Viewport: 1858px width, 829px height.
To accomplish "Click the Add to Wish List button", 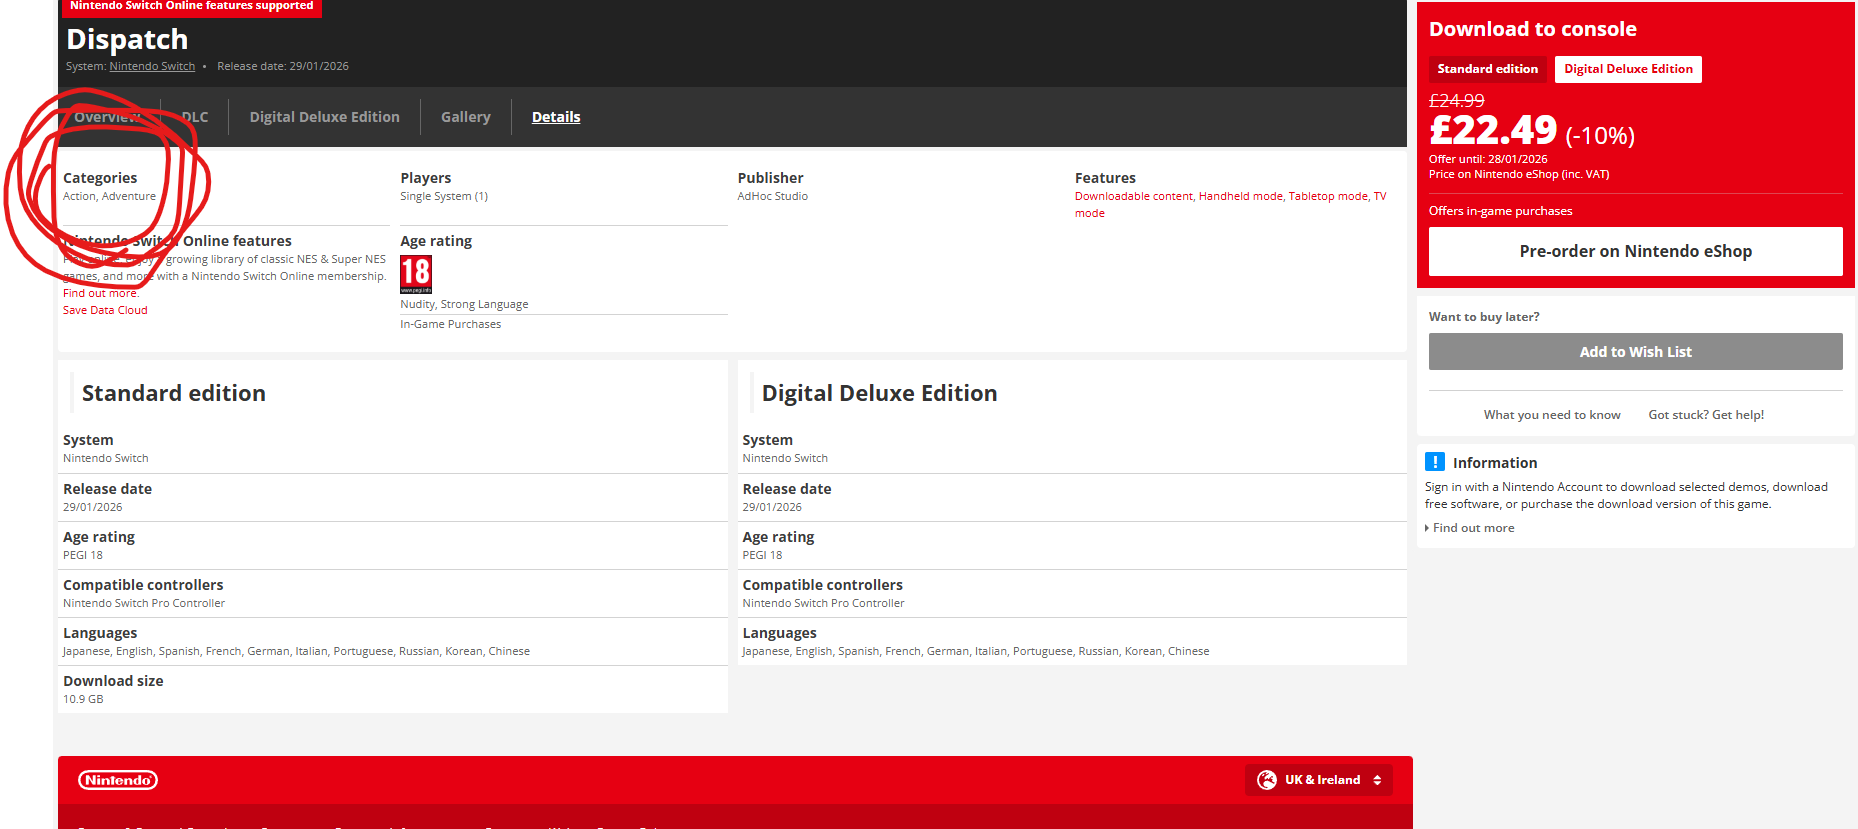I will (x=1636, y=352).
